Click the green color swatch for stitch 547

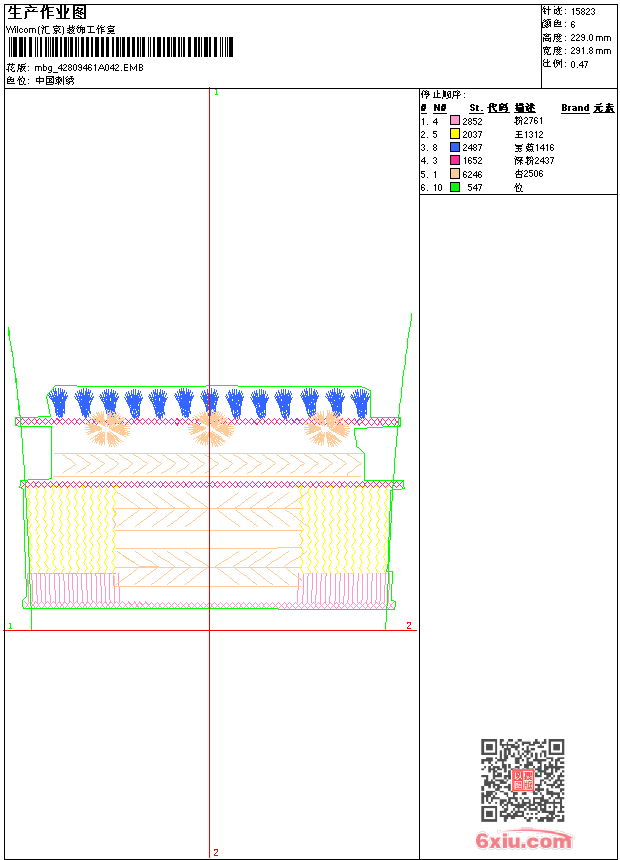[455, 187]
